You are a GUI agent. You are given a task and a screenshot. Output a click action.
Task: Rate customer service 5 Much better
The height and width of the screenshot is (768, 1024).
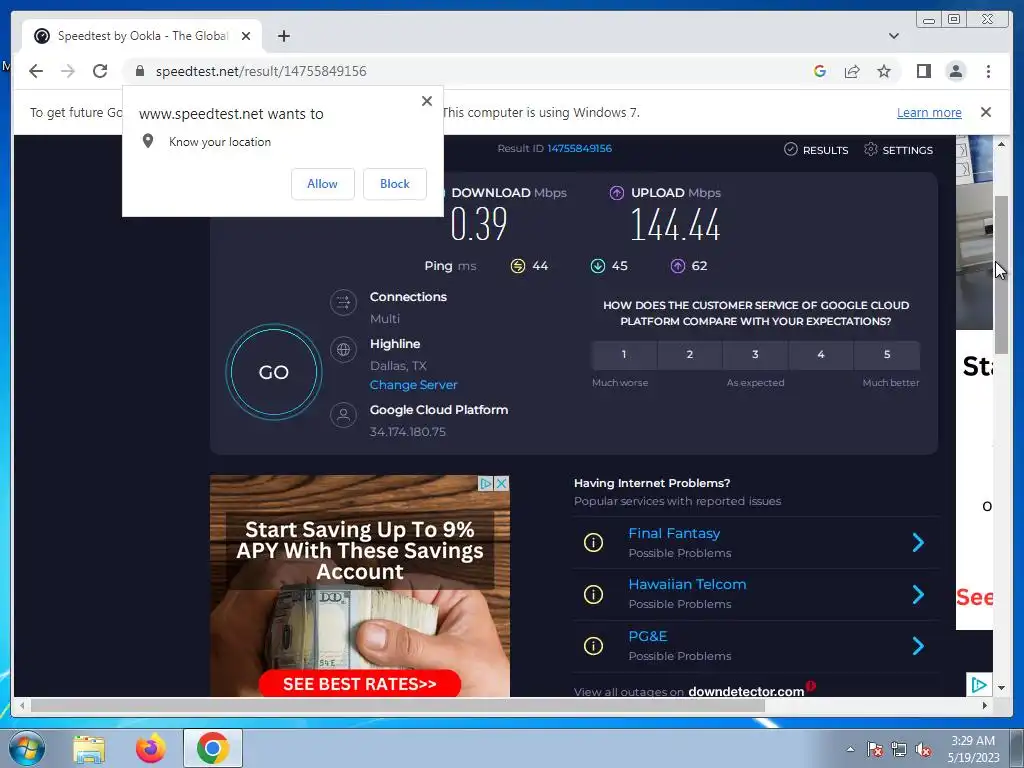click(x=887, y=355)
